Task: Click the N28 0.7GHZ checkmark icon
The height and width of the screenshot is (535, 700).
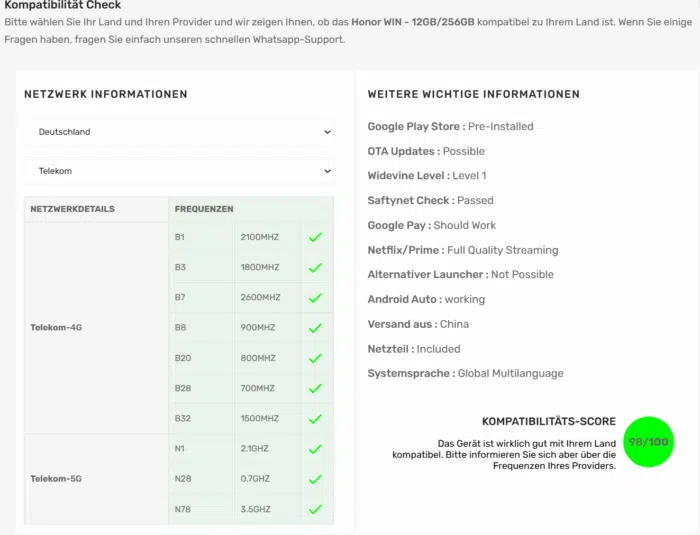Action: click(x=315, y=479)
